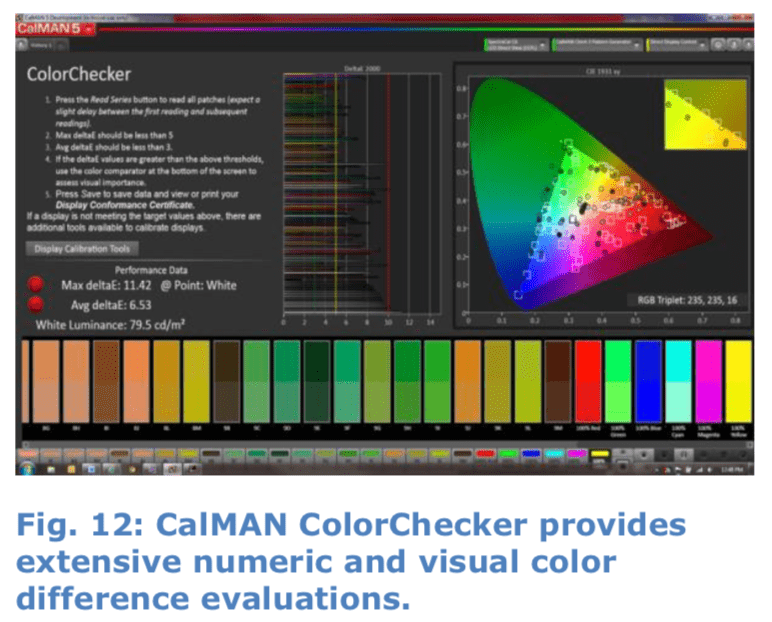Click the Display Calibration Tools button

[x=82, y=249]
